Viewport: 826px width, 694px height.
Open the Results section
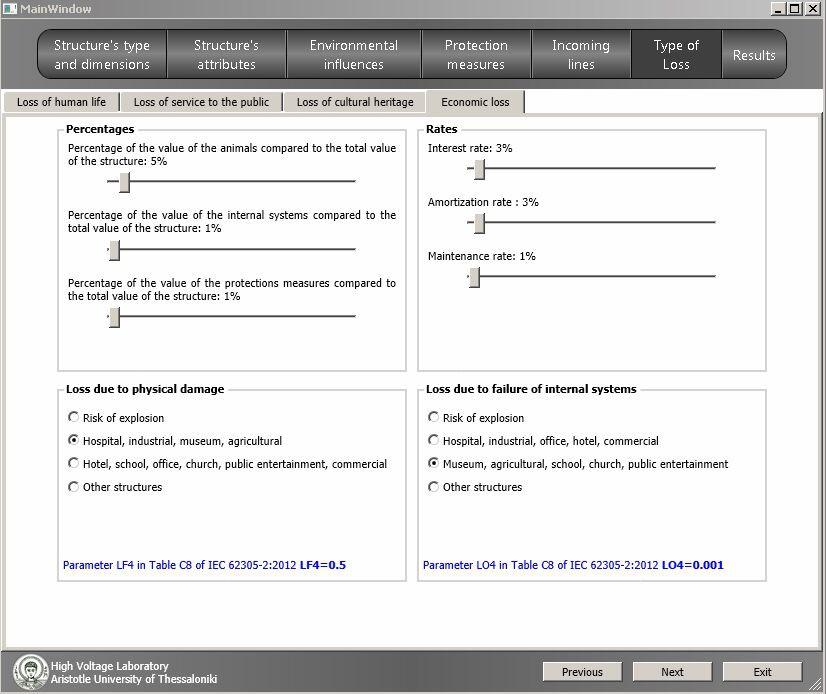coord(754,54)
